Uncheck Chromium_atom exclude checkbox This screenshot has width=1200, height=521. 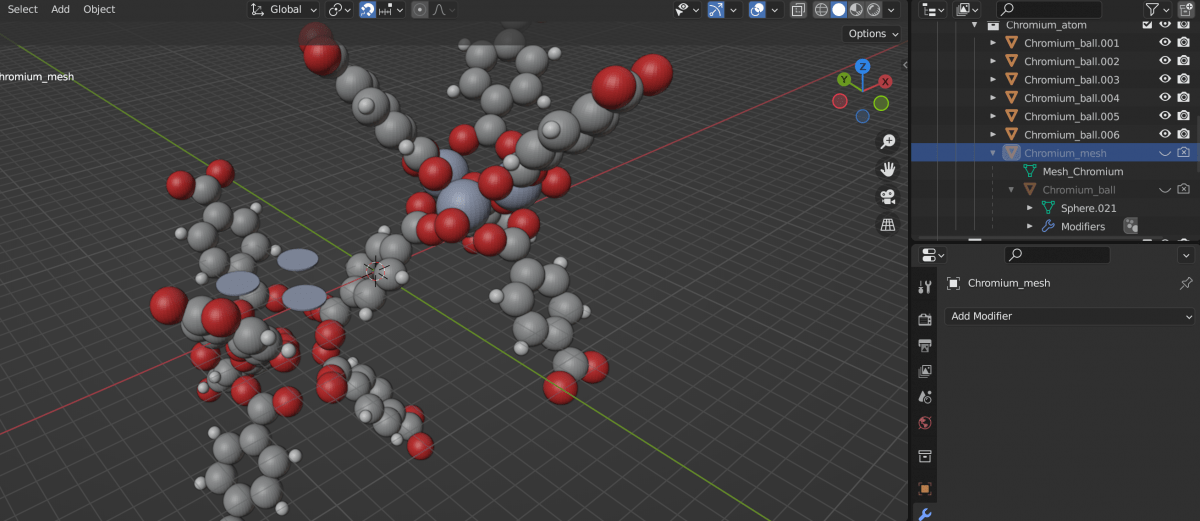pyautogui.click(x=1147, y=25)
